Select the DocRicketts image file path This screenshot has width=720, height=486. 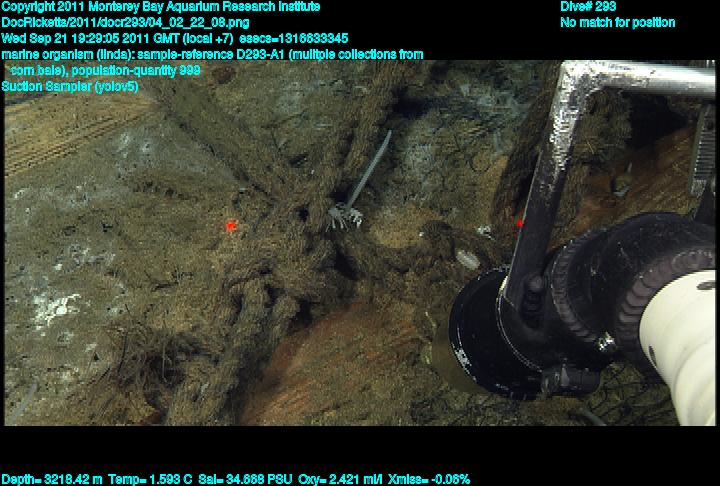(112, 22)
